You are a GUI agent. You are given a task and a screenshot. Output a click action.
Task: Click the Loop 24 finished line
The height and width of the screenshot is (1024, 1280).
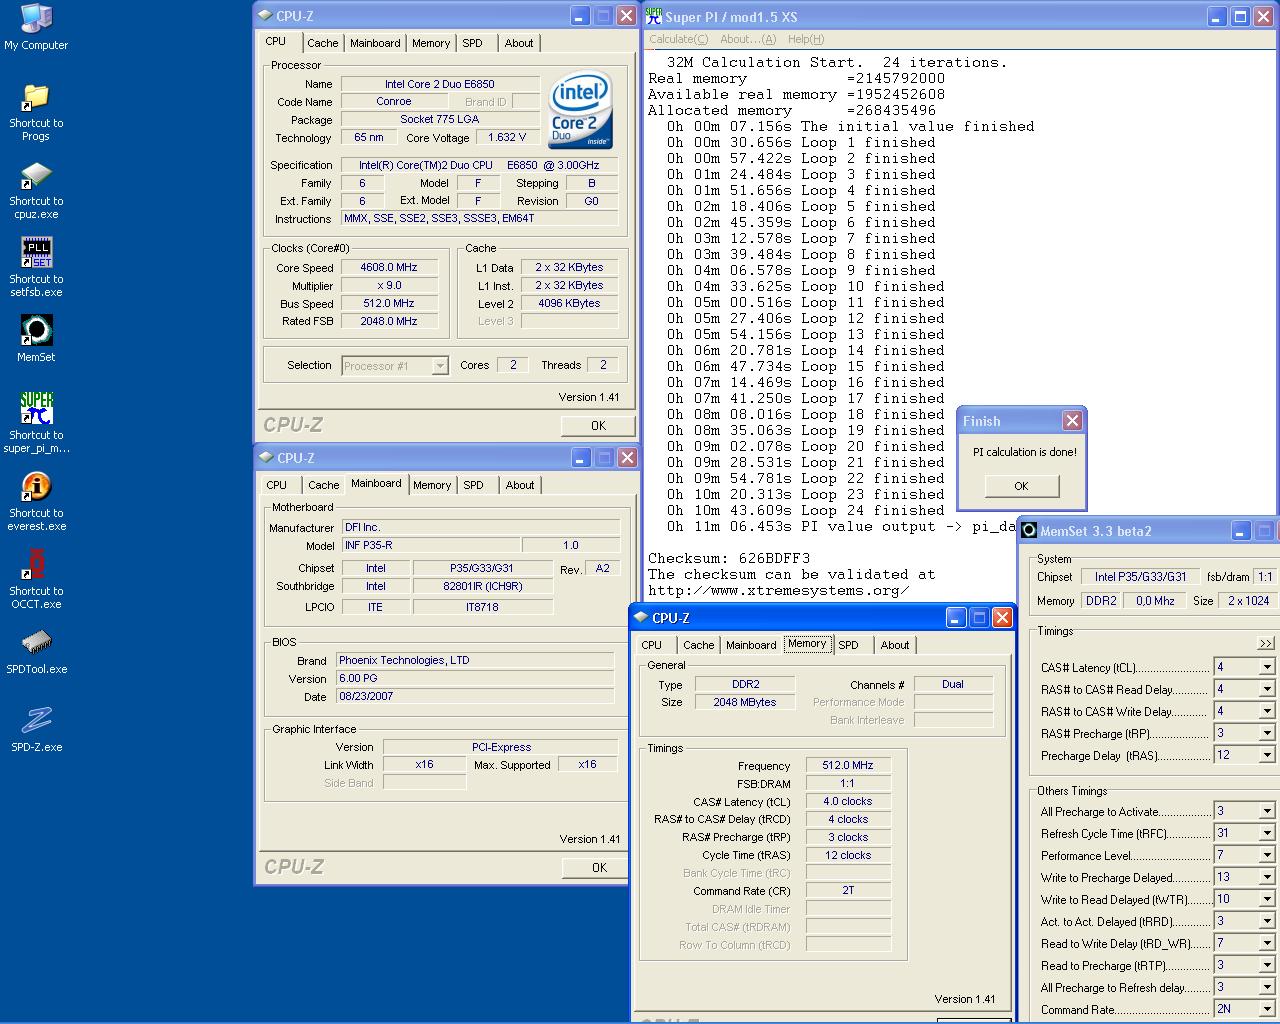point(806,510)
